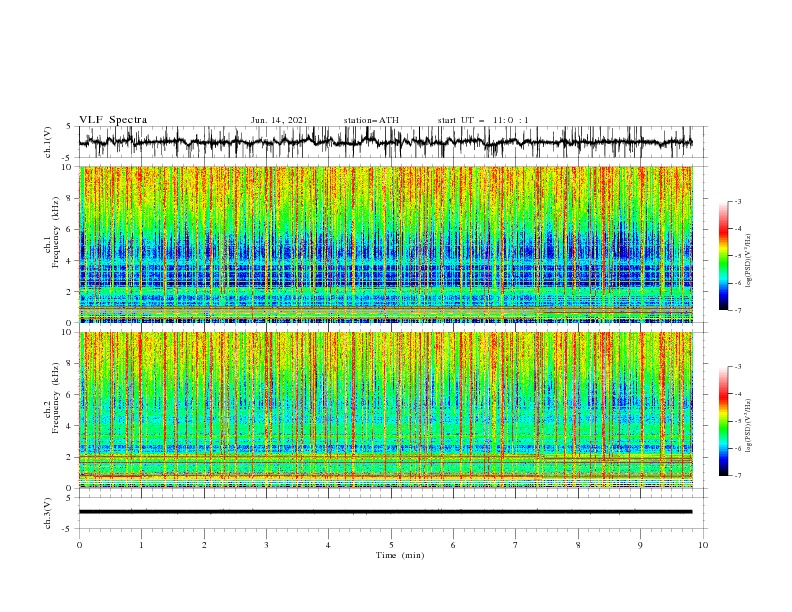Screen dimensions: 792x612
Task: Click the time axis end tick label '10'
Action: pos(703,545)
